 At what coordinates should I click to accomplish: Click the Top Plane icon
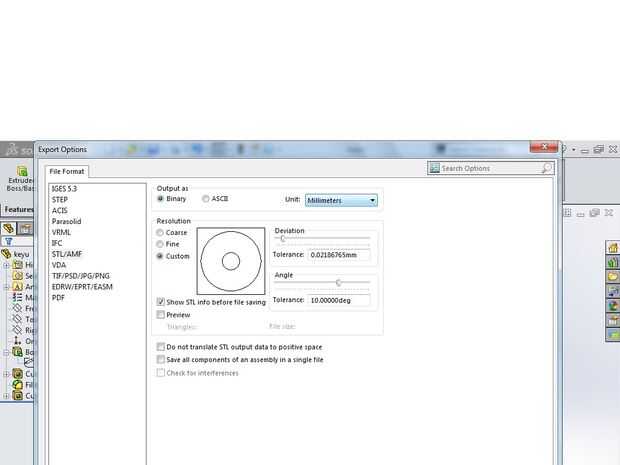tap(18, 319)
